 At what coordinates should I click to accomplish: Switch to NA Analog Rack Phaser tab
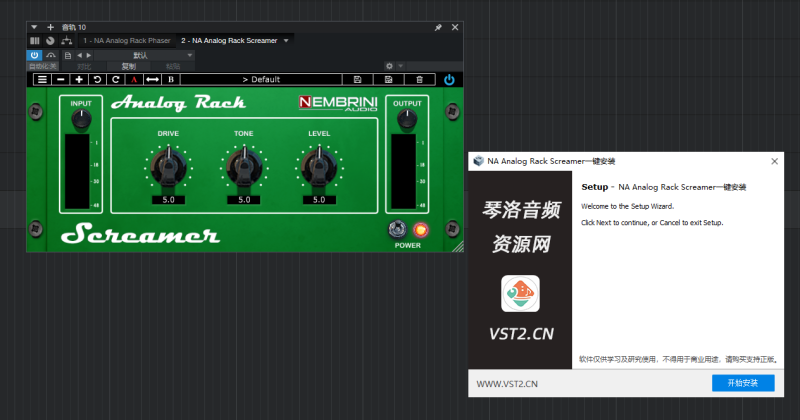pyautogui.click(x=127, y=40)
